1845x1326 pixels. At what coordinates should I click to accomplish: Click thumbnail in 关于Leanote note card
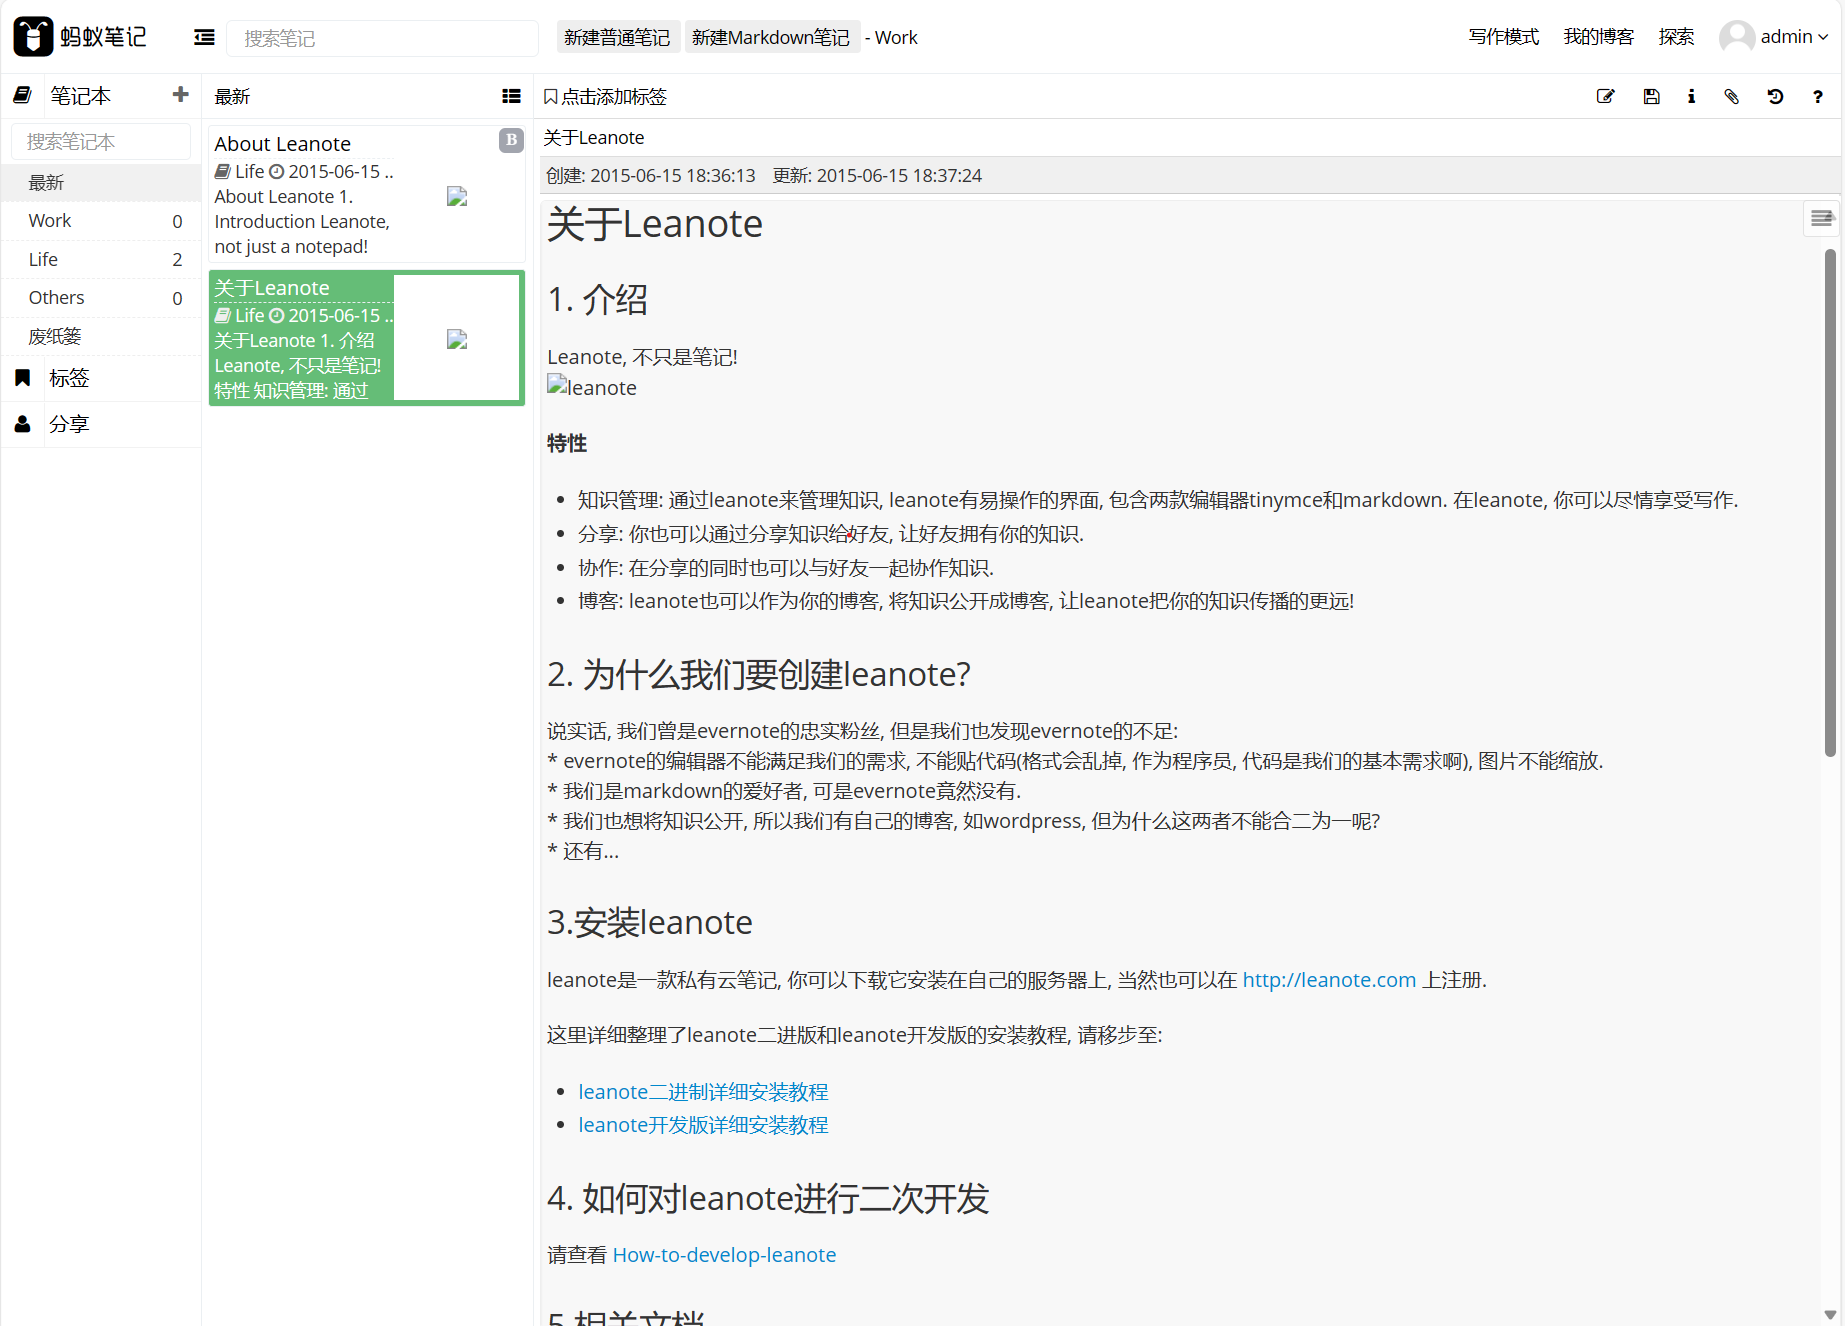457,339
